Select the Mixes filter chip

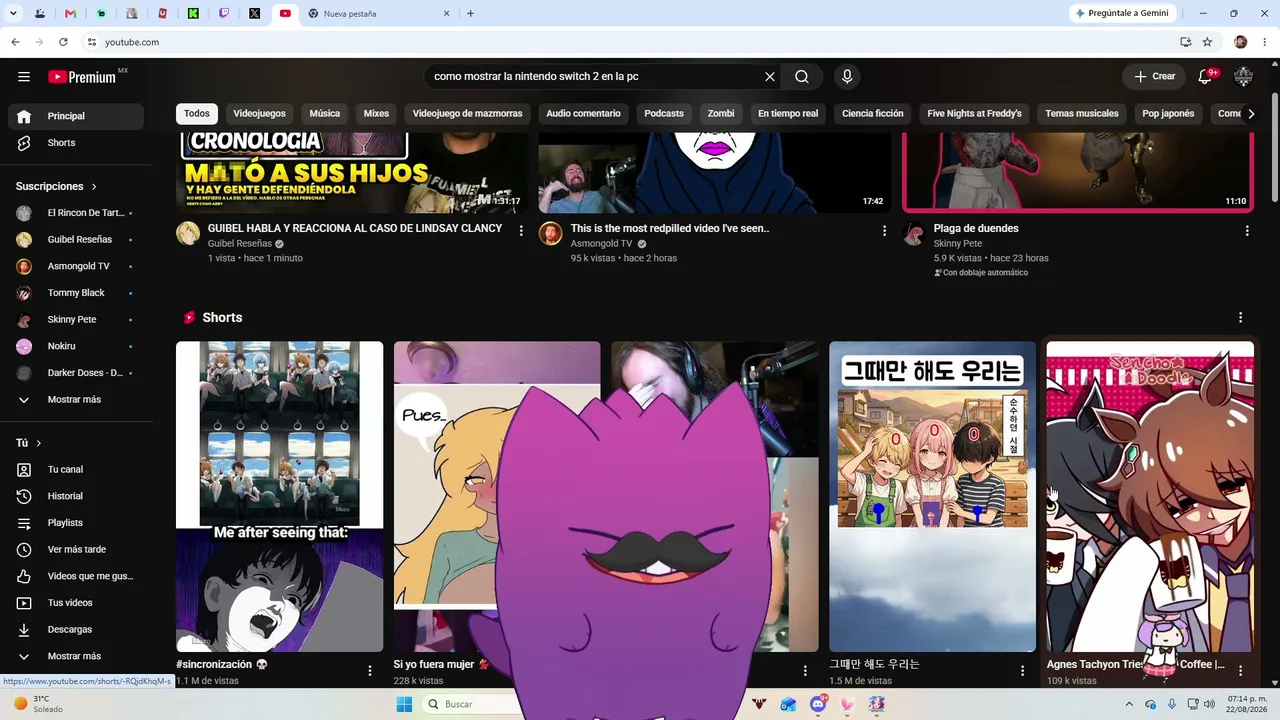(x=376, y=114)
